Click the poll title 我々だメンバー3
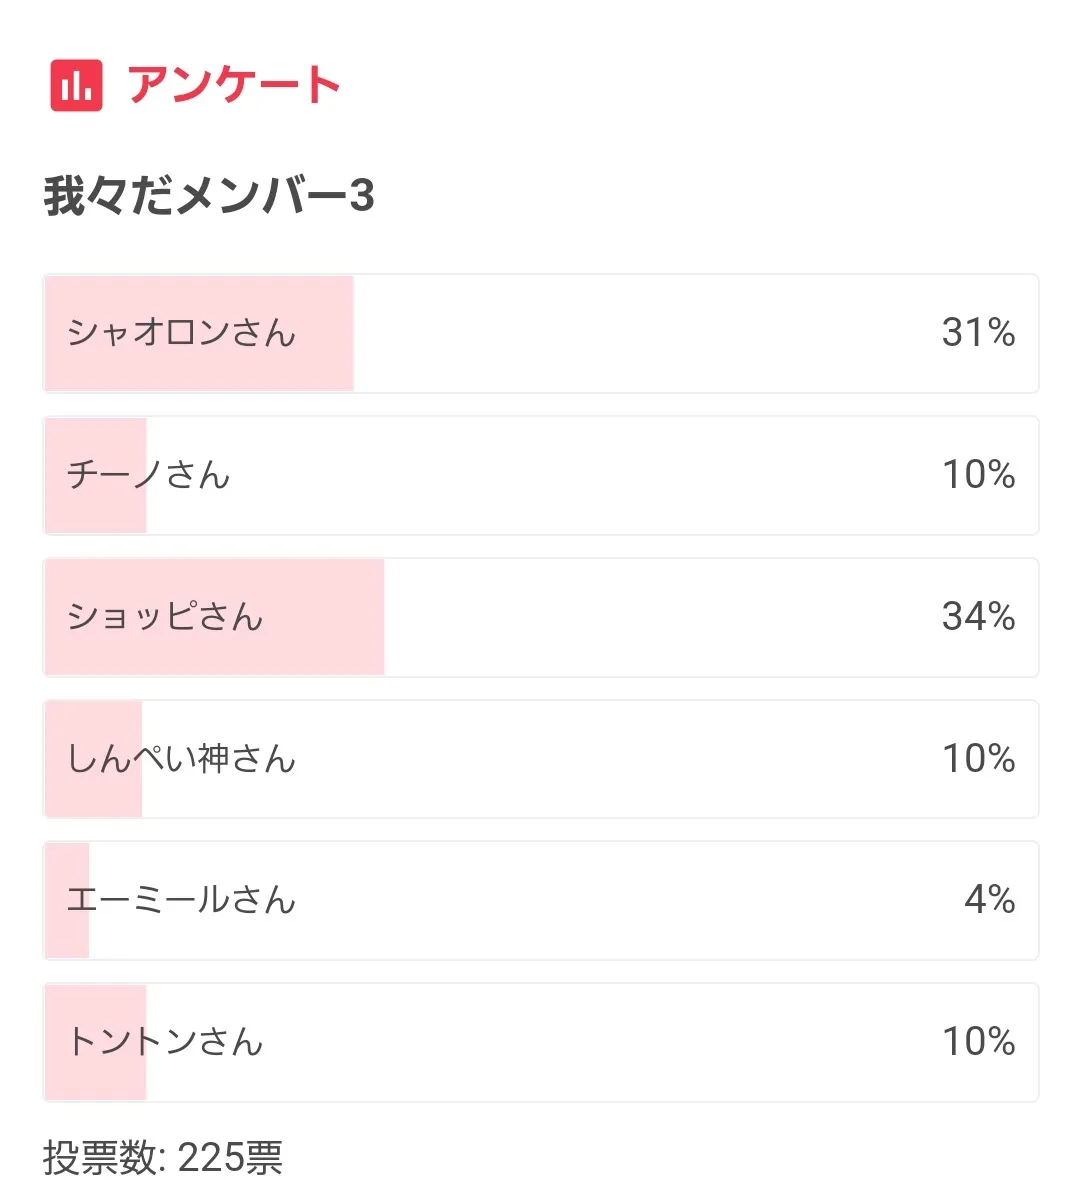Image resolution: width=1080 pixels, height=1180 pixels. (x=209, y=195)
